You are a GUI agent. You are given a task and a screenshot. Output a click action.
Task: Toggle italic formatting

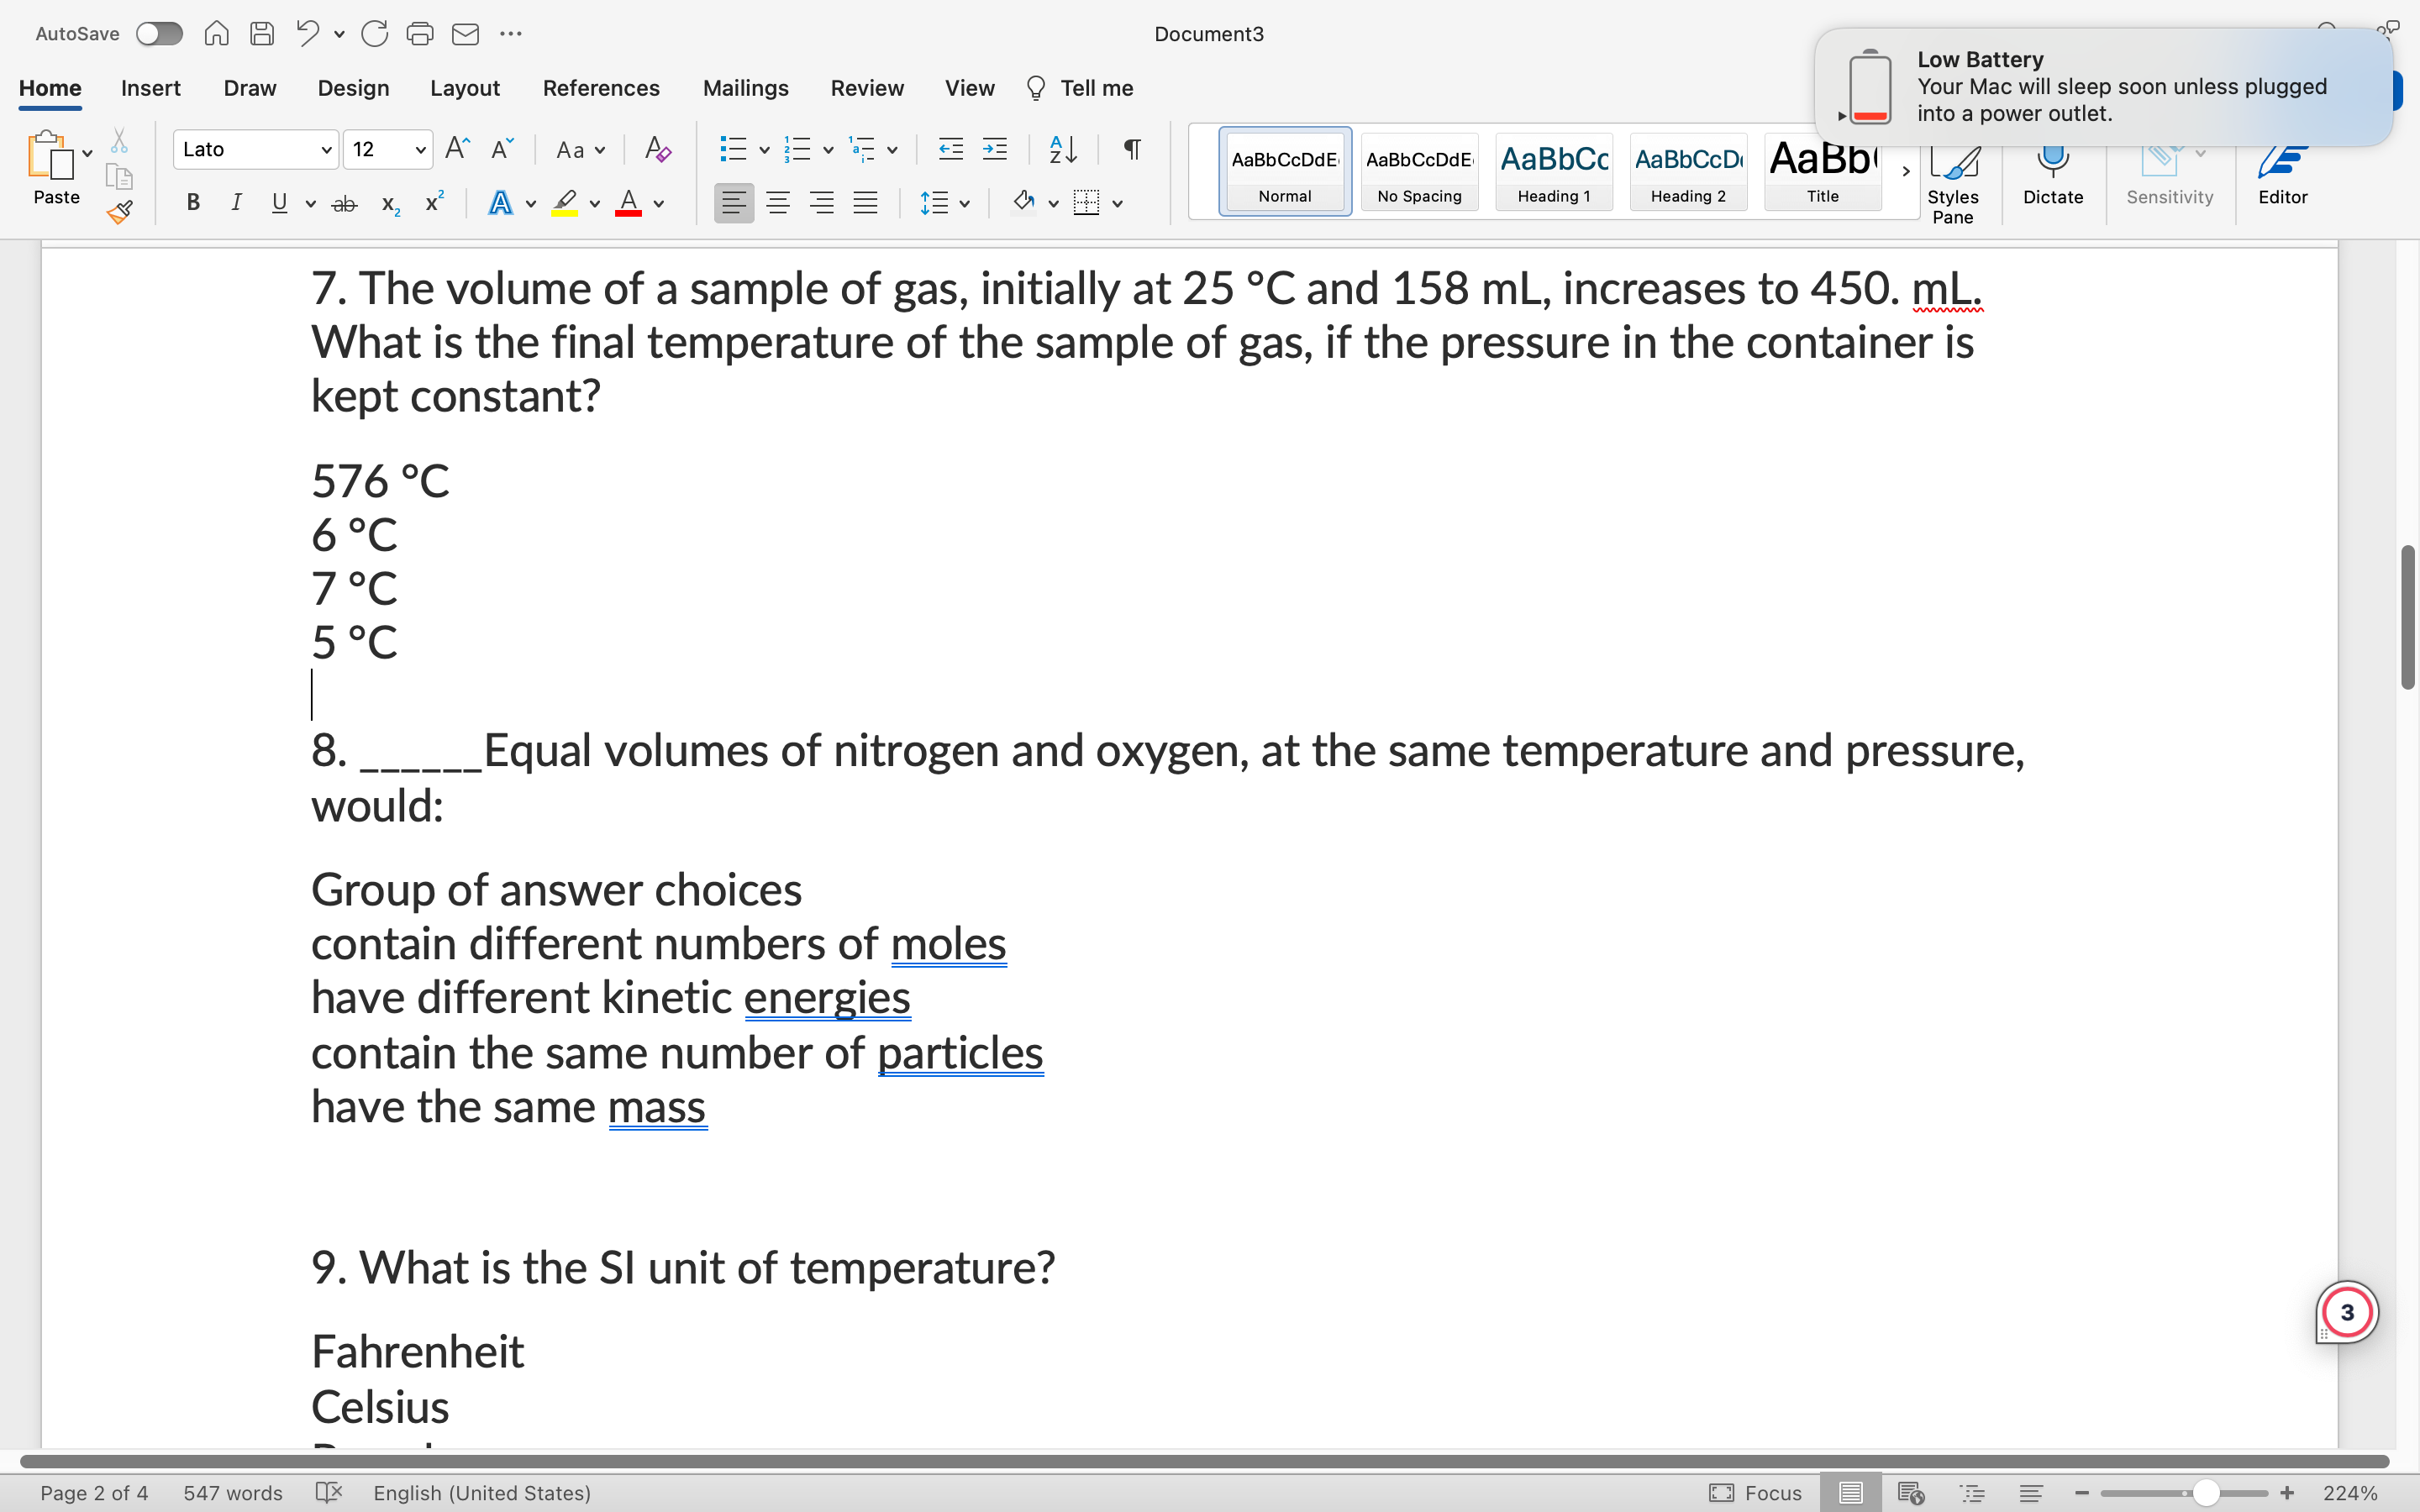click(x=236, y=203)
